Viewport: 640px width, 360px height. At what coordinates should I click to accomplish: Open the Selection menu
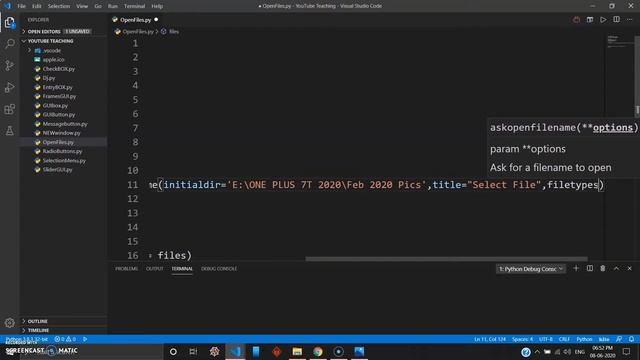(x=59, y=6)
